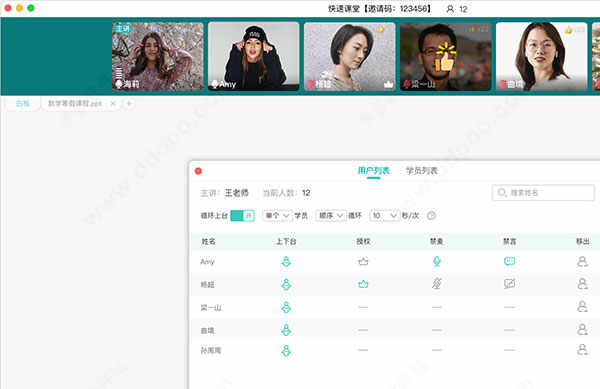The width and height of the screenshot is (600, 389).
Task: Select Amy's video thumbnail
Action: coord(254,56)
